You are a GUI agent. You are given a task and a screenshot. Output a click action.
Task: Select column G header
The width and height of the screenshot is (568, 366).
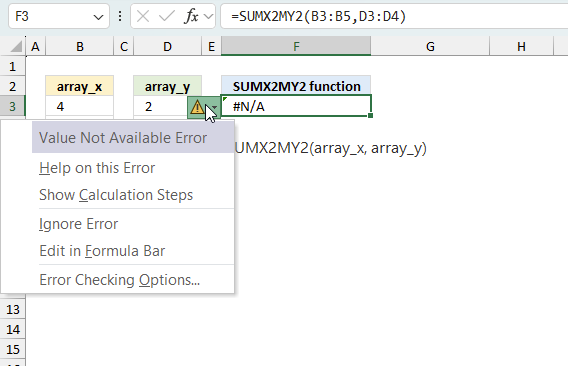430,46
